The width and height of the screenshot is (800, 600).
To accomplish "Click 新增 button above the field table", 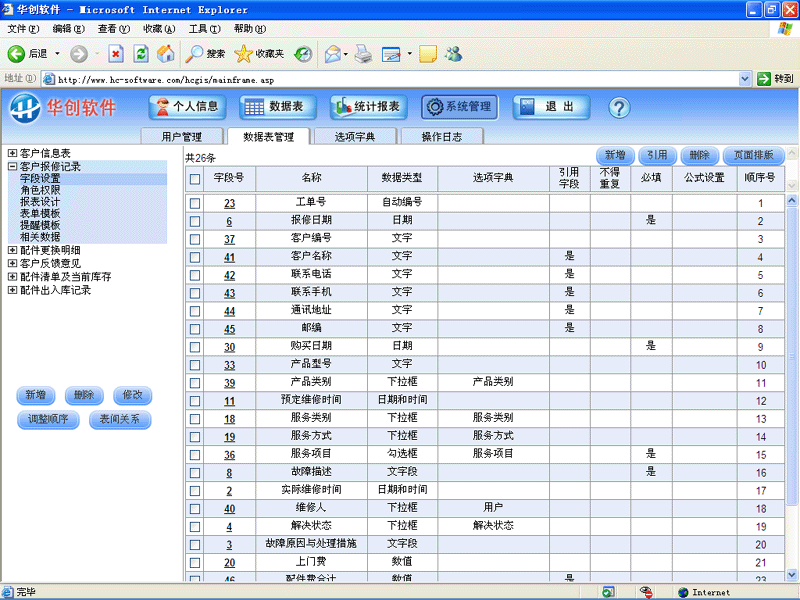I will tap(615, 155).
